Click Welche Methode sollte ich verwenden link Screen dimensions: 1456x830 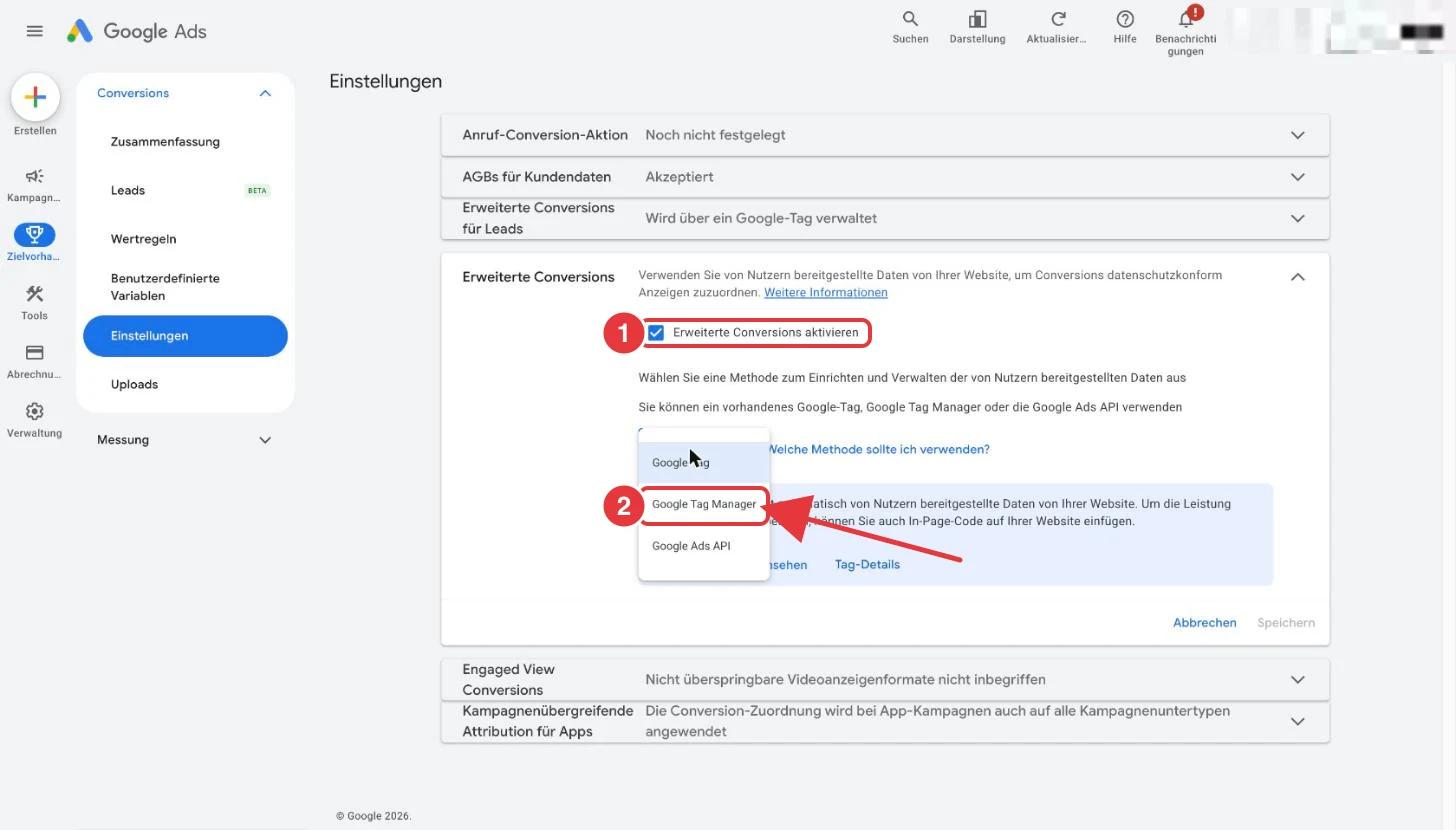pyautogui.click(x=879, y=449)
